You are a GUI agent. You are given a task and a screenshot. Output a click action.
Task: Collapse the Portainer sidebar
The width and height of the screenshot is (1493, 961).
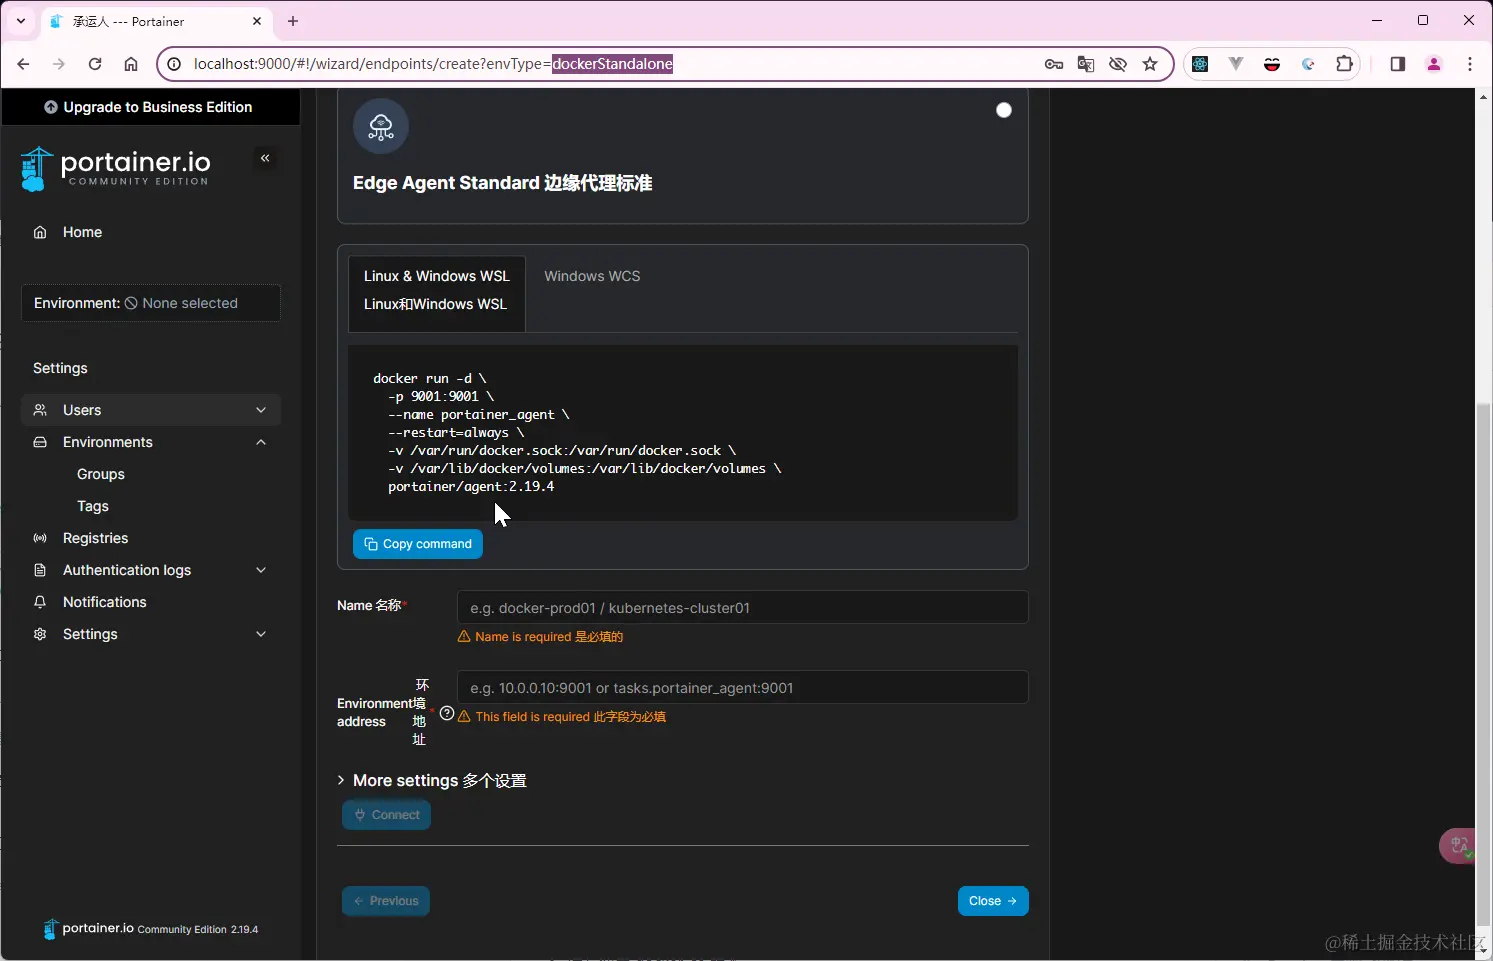click(265, 158)
